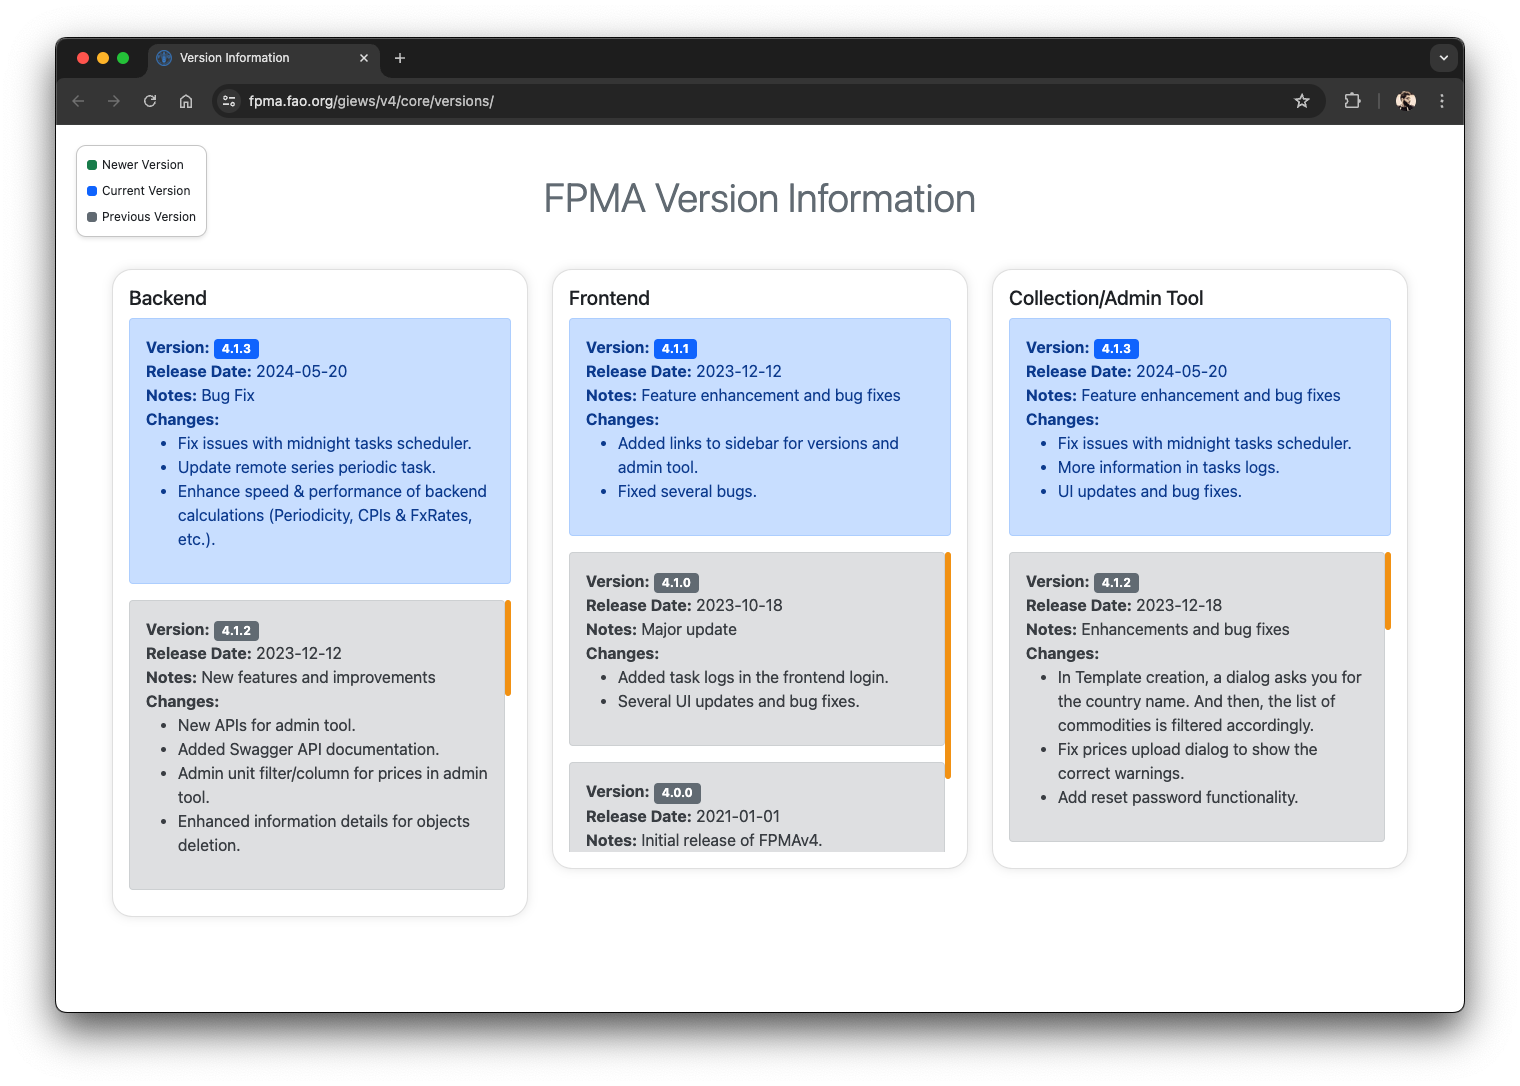This screenshot has height=1086, width=1520.
Task: Click Backend version 4.1.2 badge
Action: coord(236,631)
